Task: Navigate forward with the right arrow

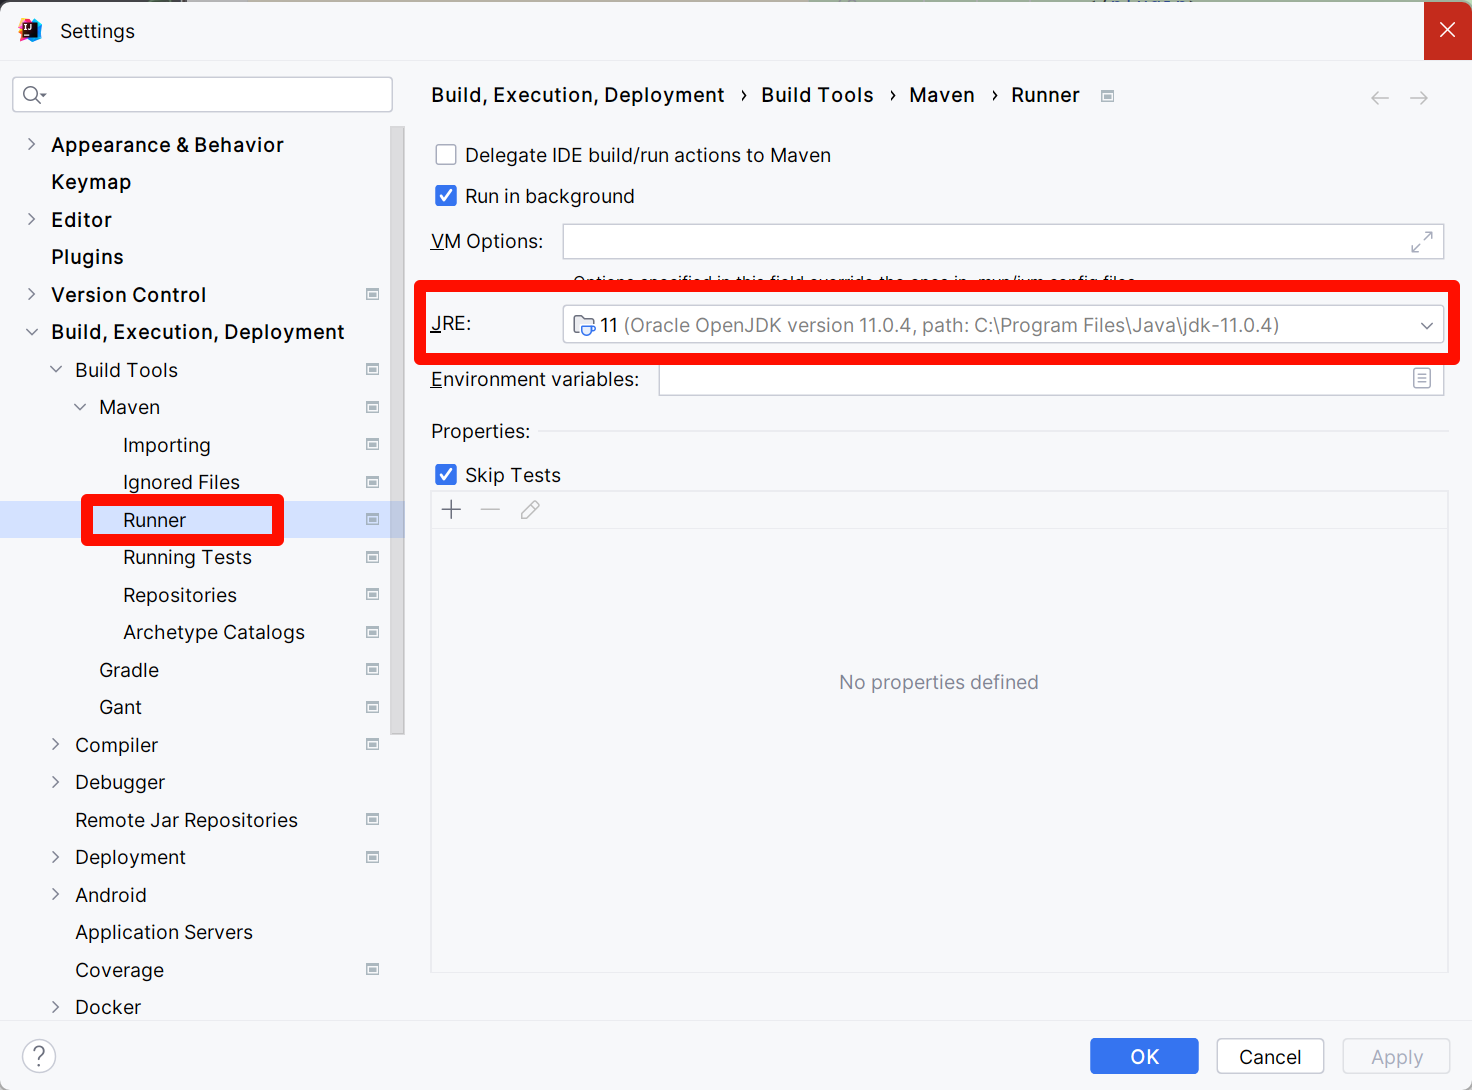Action: (1419, 97)
